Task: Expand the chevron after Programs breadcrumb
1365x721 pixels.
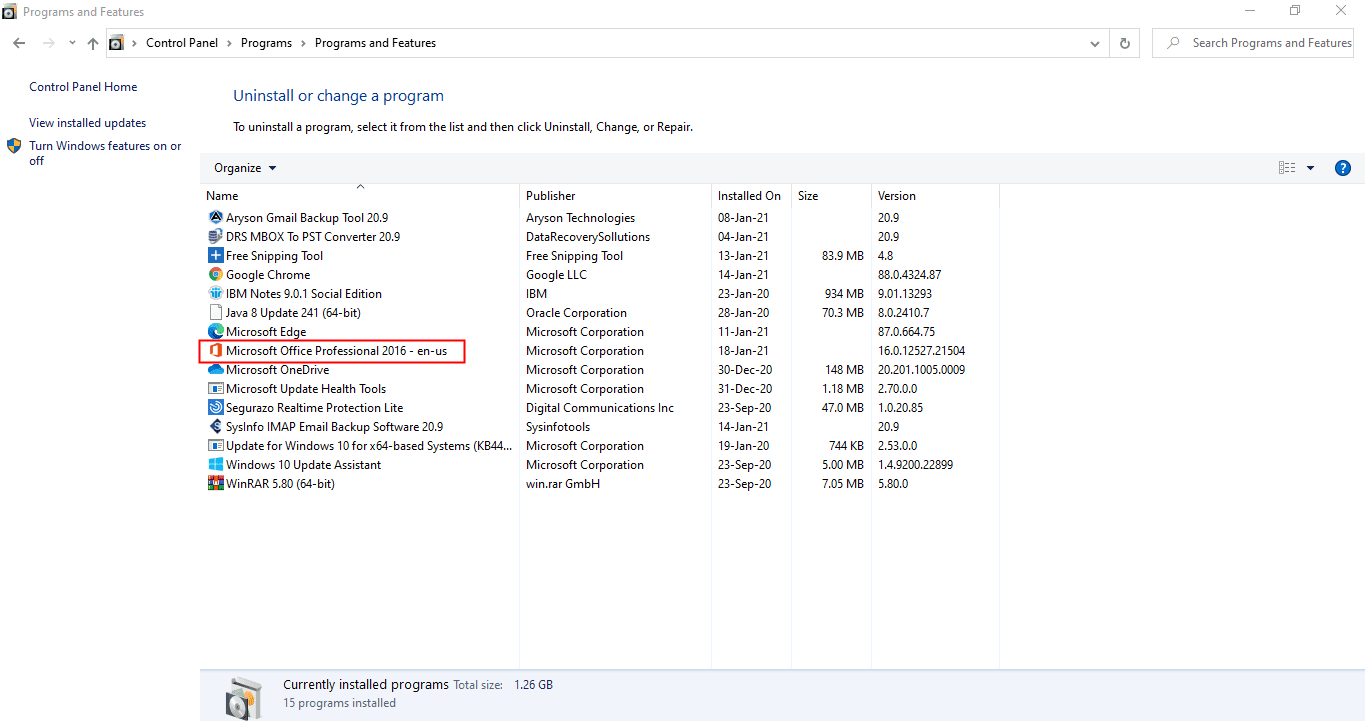Action: coord(304,43)
